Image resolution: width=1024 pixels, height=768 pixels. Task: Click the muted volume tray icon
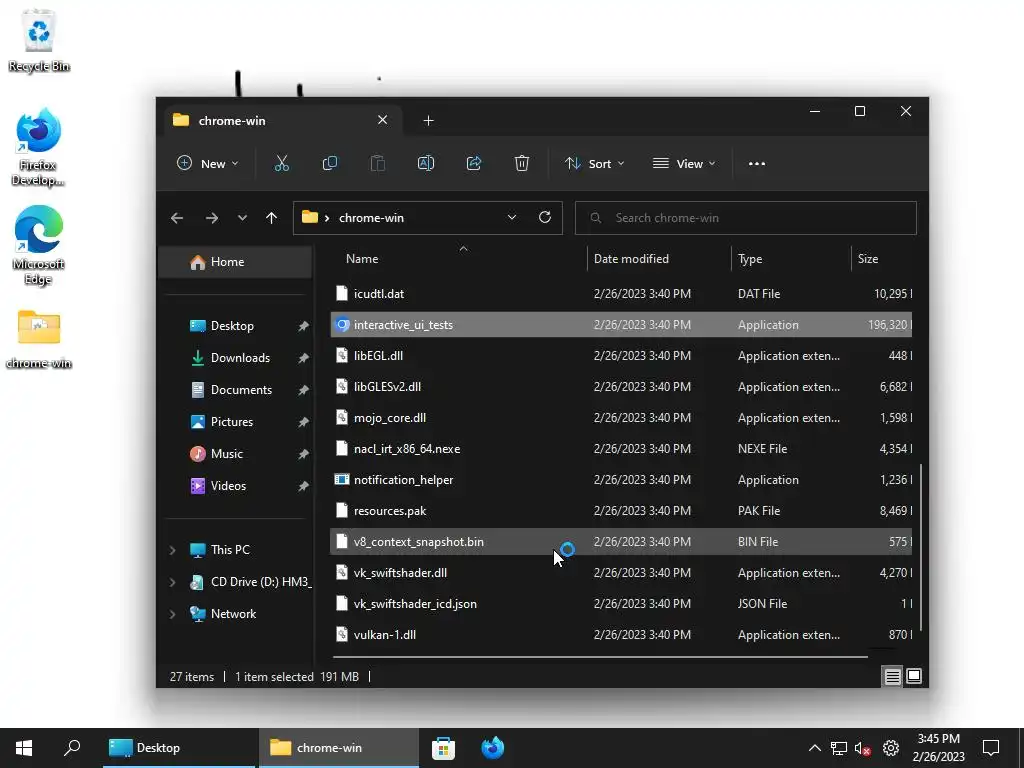pyautogui.click(x=863, y=748)
